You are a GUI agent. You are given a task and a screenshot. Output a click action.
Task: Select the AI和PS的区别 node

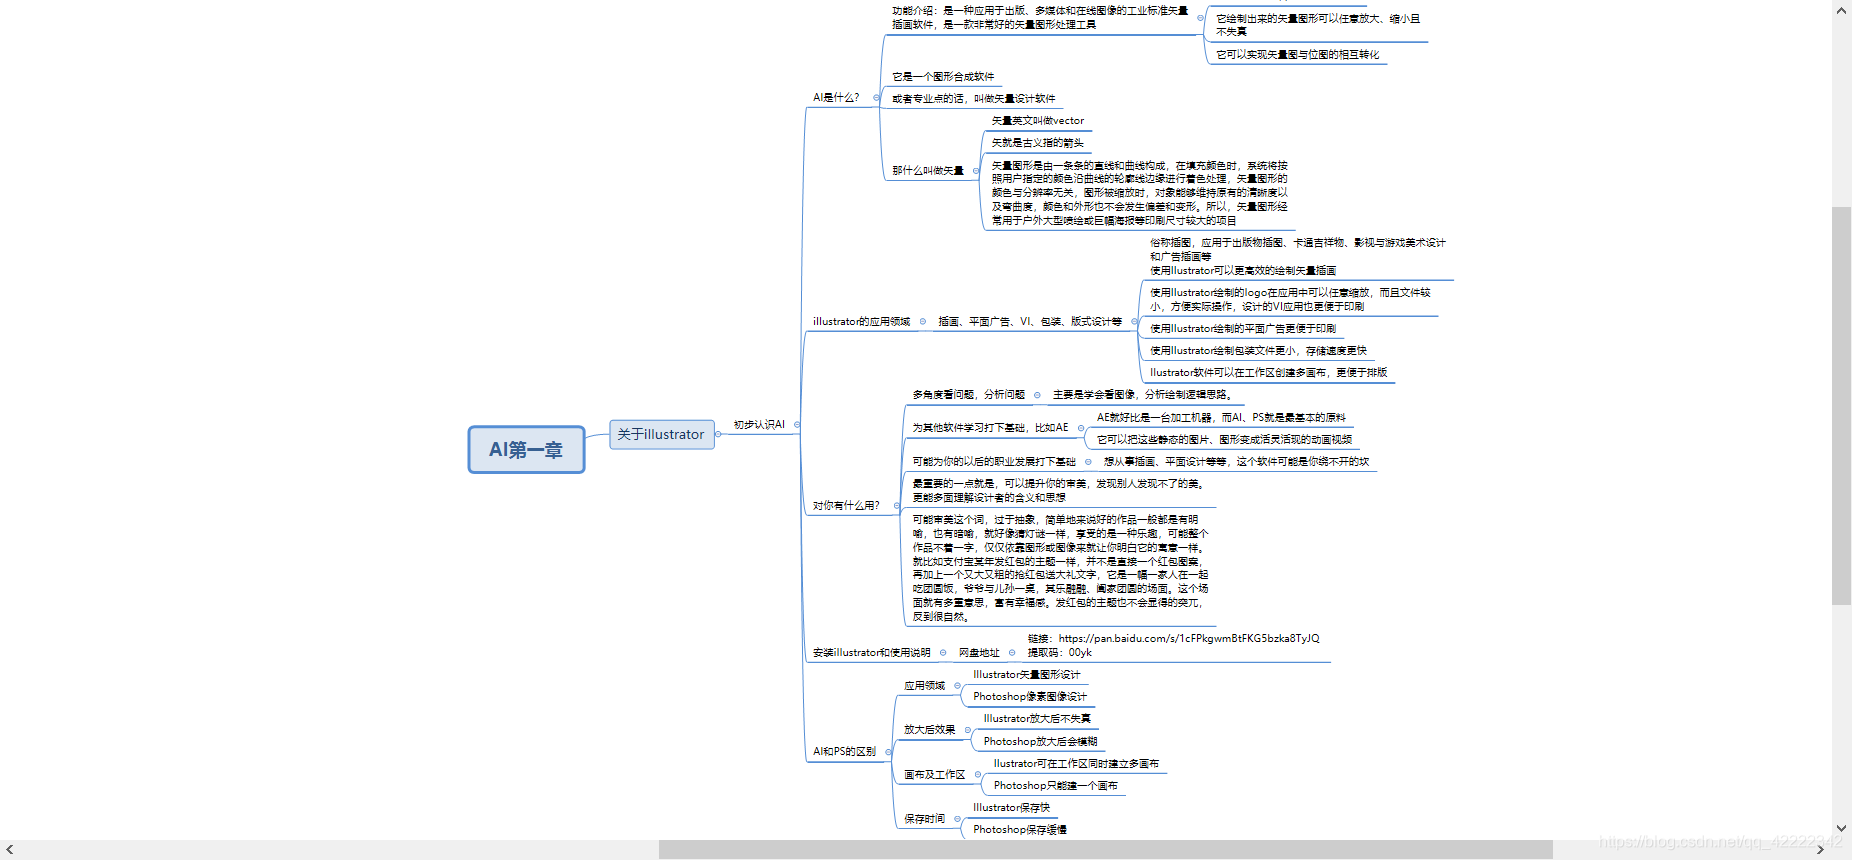pos(844,752)
